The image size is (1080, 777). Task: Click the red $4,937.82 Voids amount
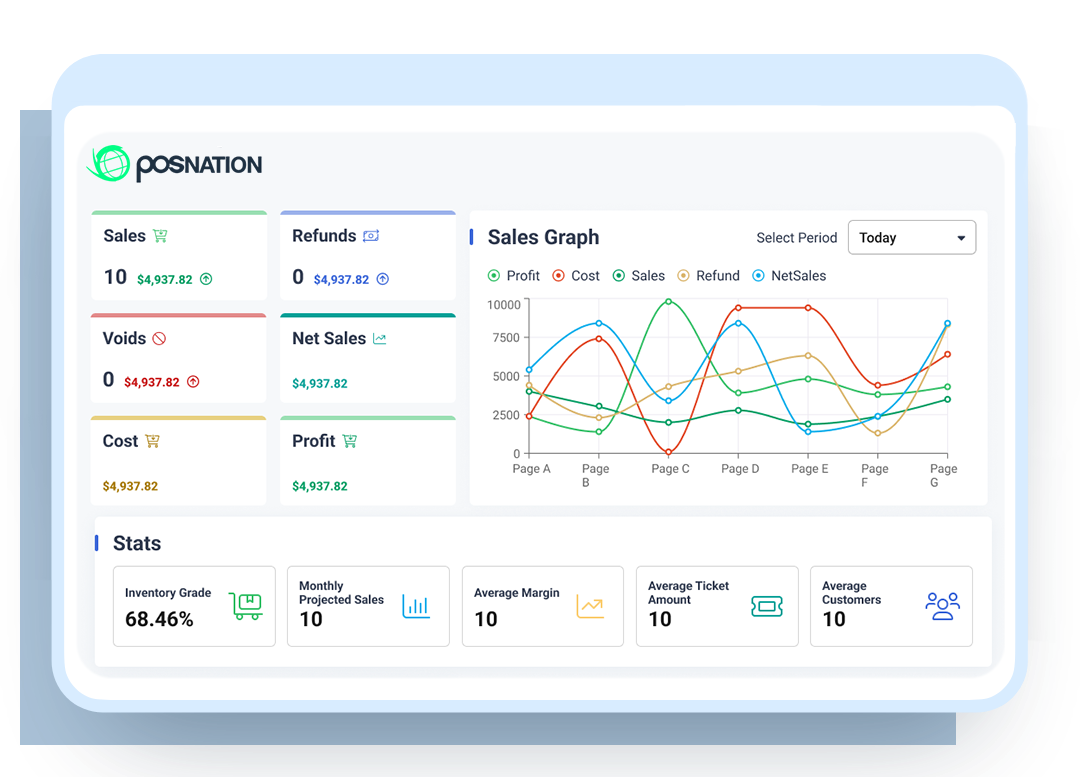(152, 382)
